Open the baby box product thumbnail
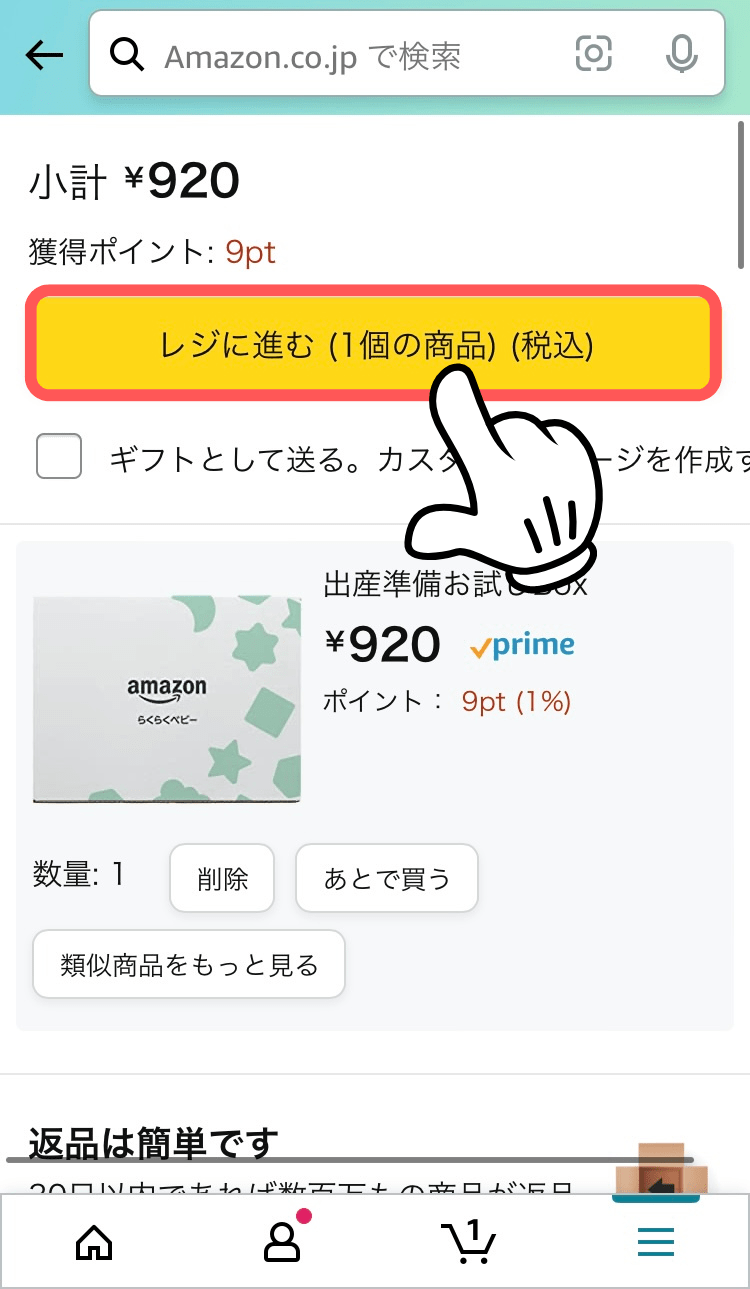 pyautogui.click(x=167, y=699)
